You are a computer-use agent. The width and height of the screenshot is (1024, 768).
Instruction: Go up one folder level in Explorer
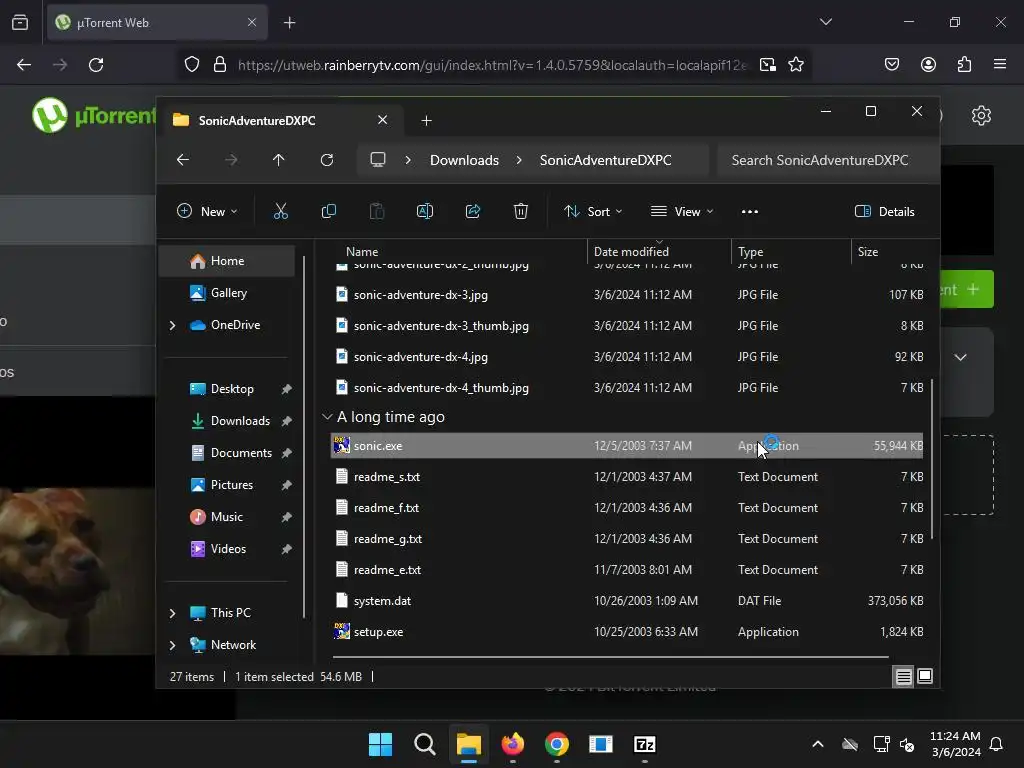pyautogui.click(x=278, y=160)
